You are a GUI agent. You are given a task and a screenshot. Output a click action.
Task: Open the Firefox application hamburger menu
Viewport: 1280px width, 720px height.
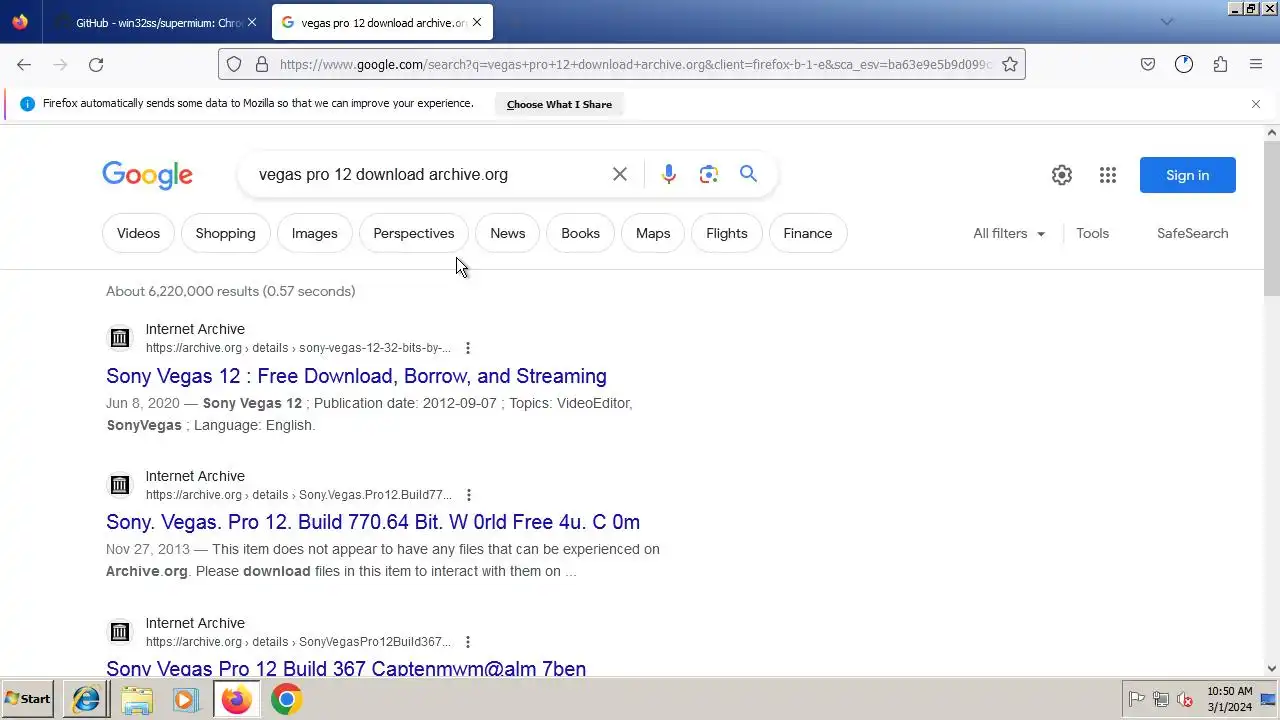tap(1256, 64)
